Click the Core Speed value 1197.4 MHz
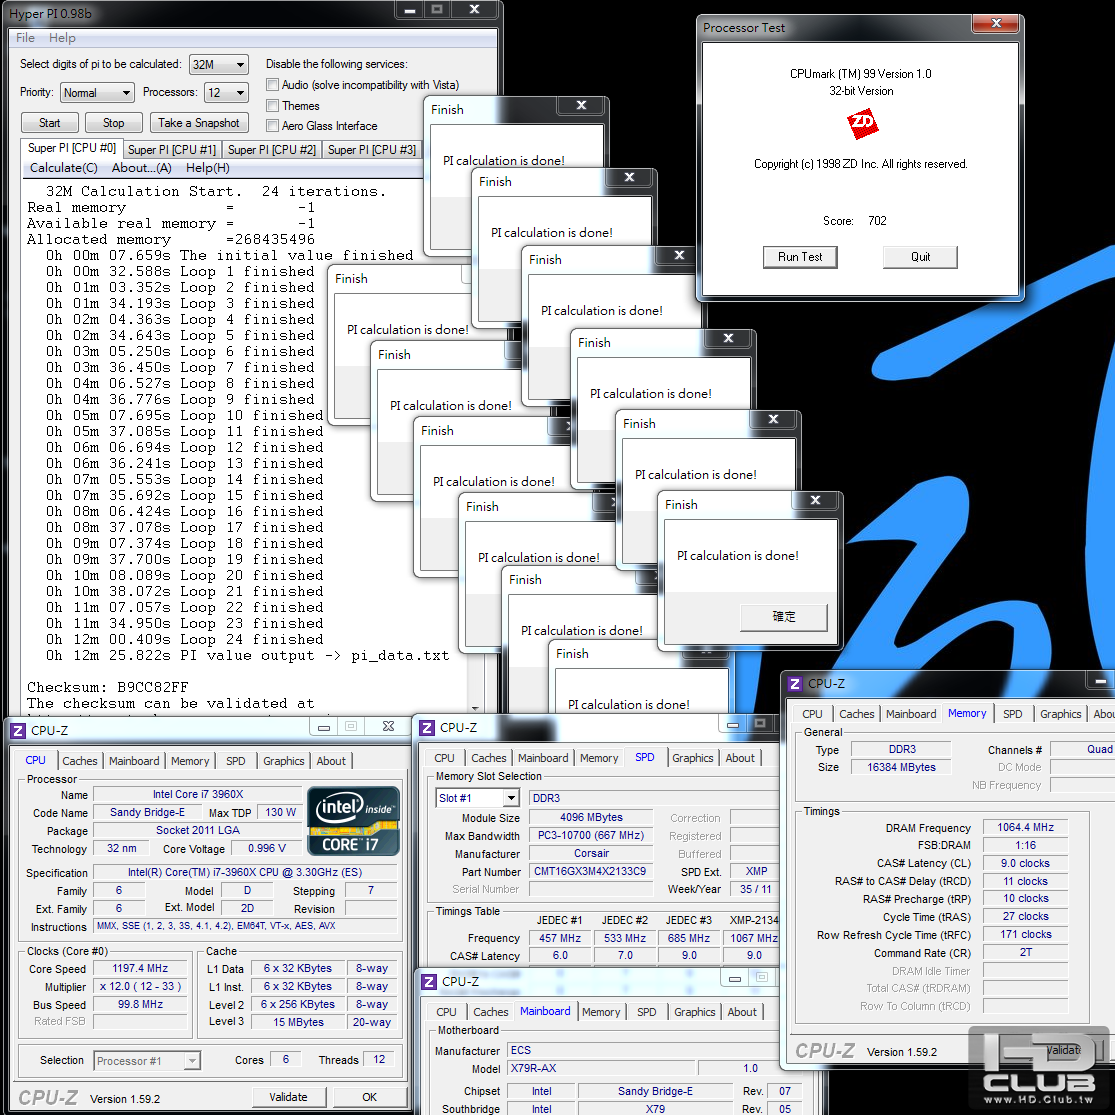 (x=140, y=969)
